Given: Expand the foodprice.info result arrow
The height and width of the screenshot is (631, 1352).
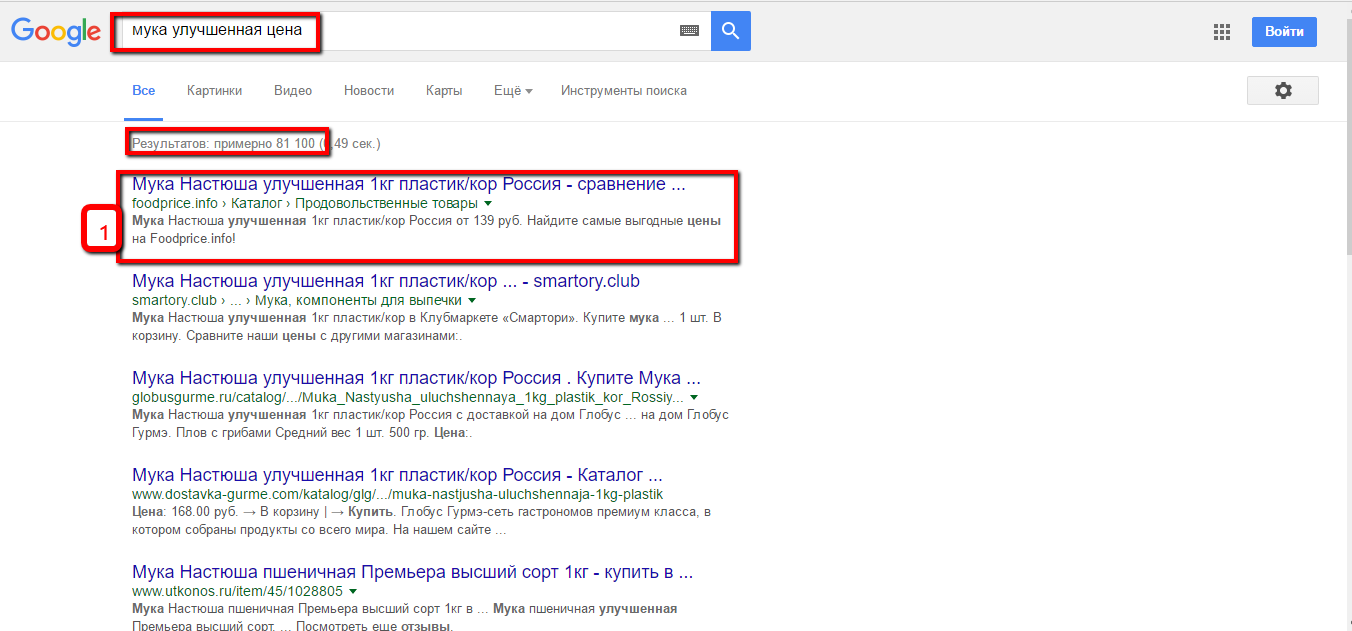Looking at the screenshot, I should pyautogui.click(x=487, y=204).
